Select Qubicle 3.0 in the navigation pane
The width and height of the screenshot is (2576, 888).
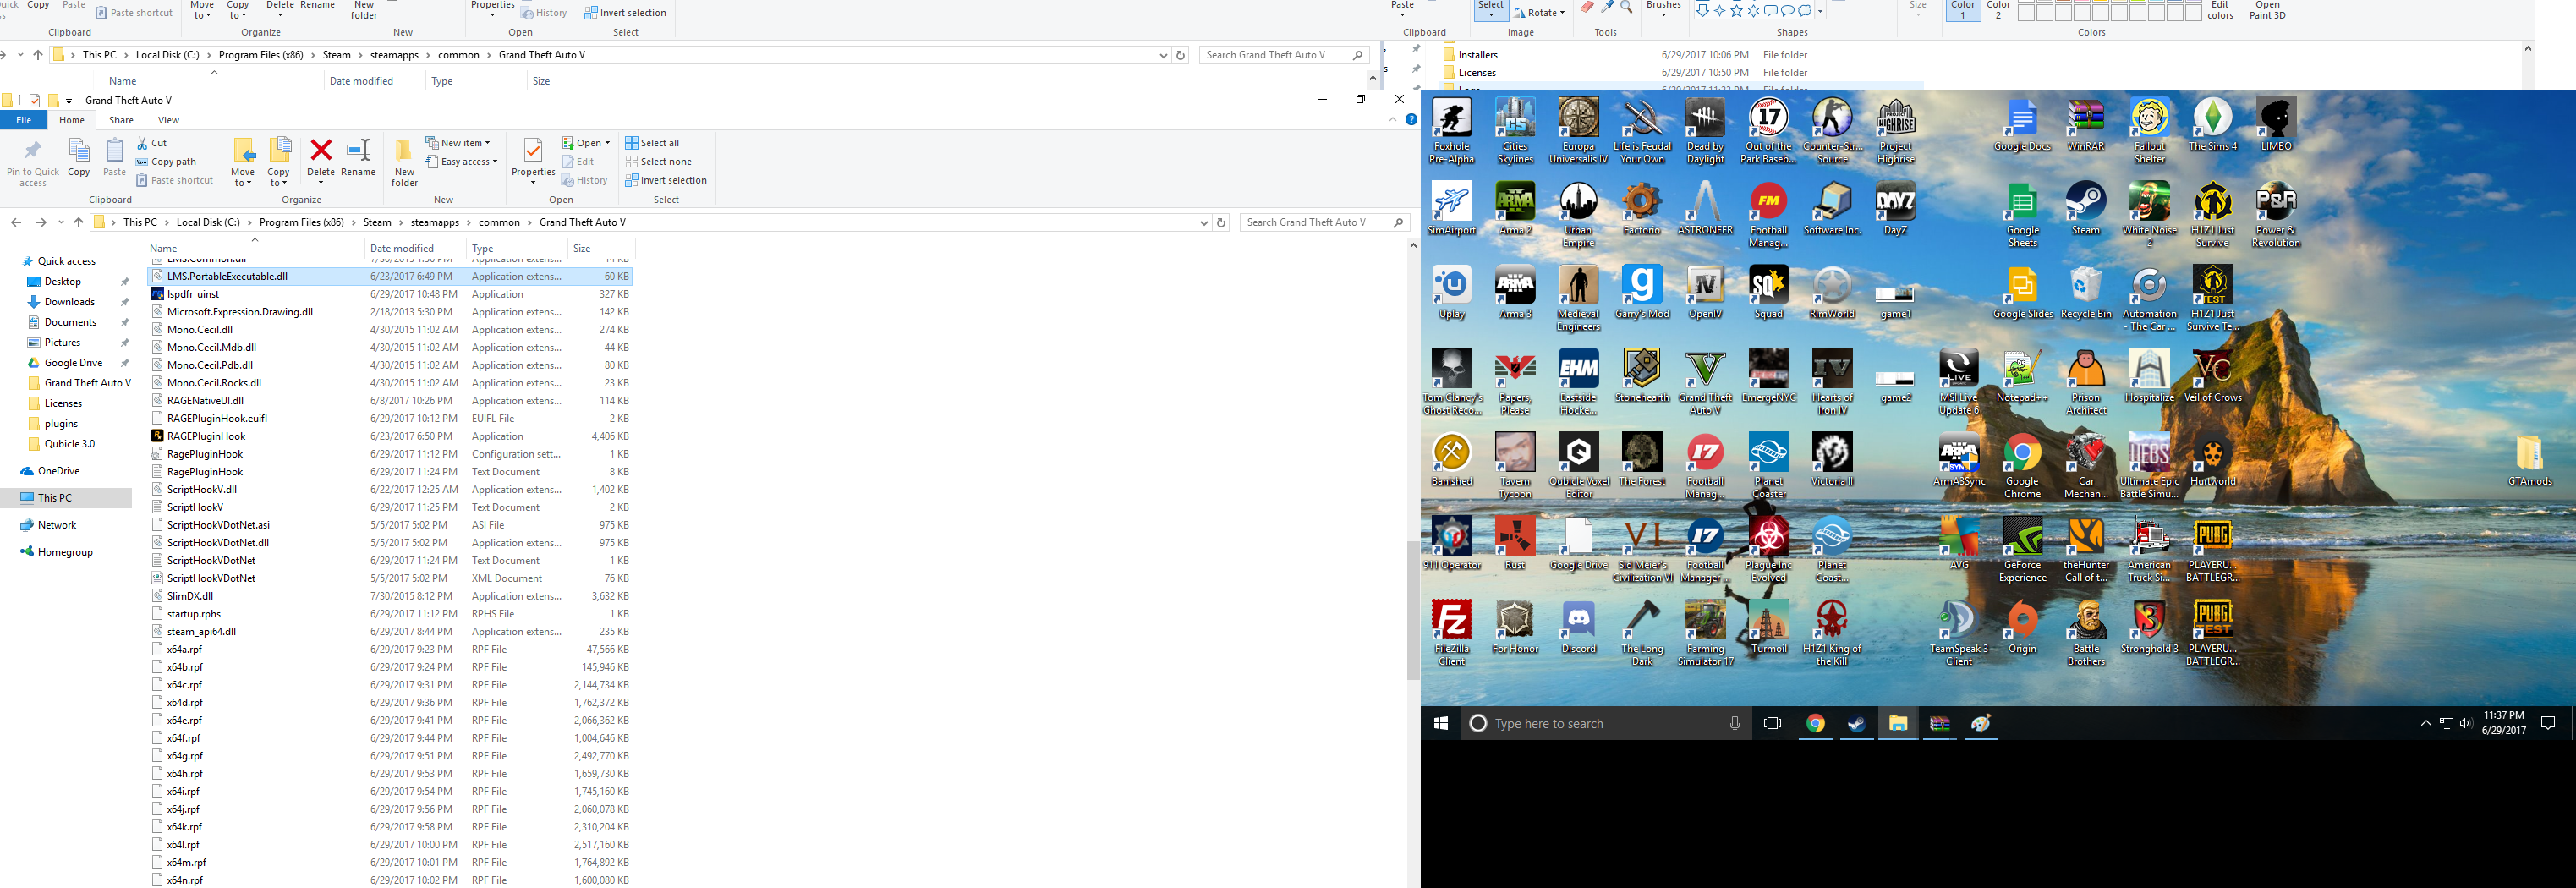[x=69, y=444]
